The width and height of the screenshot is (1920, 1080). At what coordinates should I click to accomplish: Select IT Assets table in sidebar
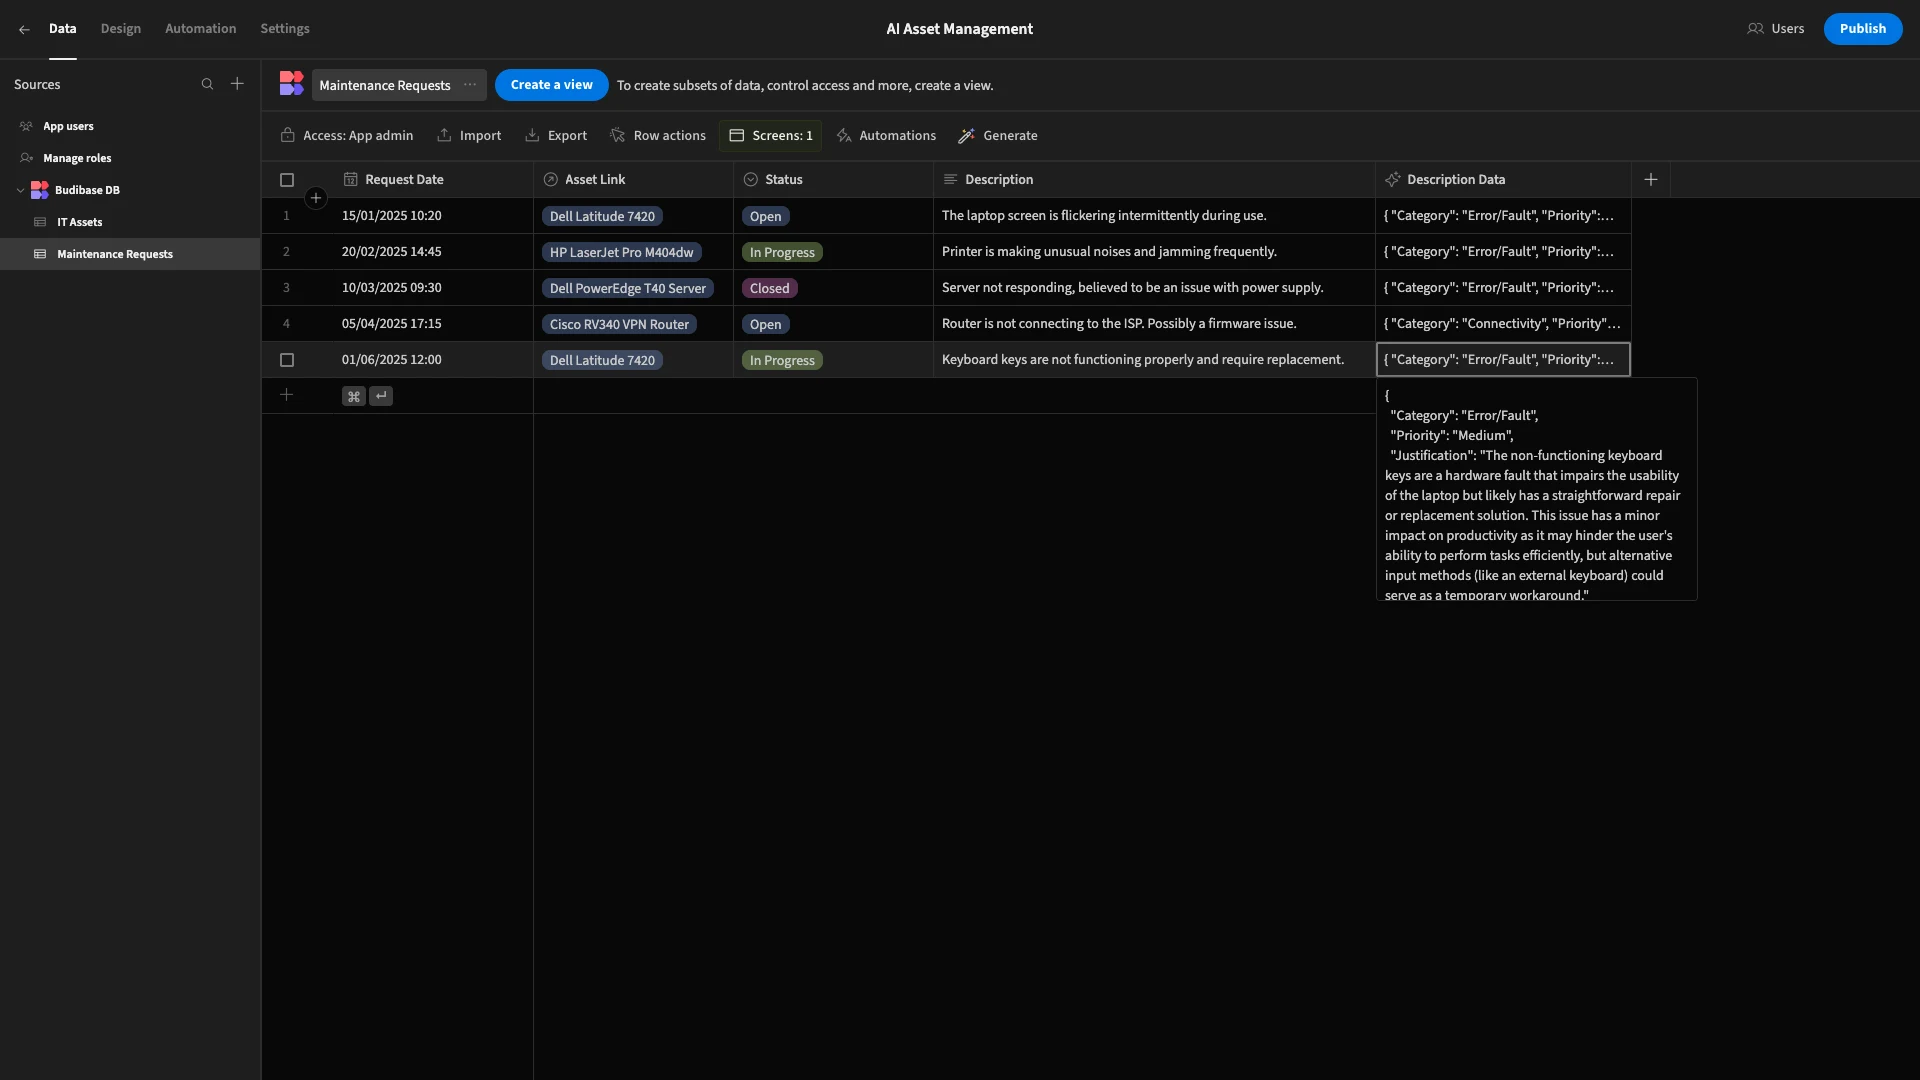(x=130, y=222)
